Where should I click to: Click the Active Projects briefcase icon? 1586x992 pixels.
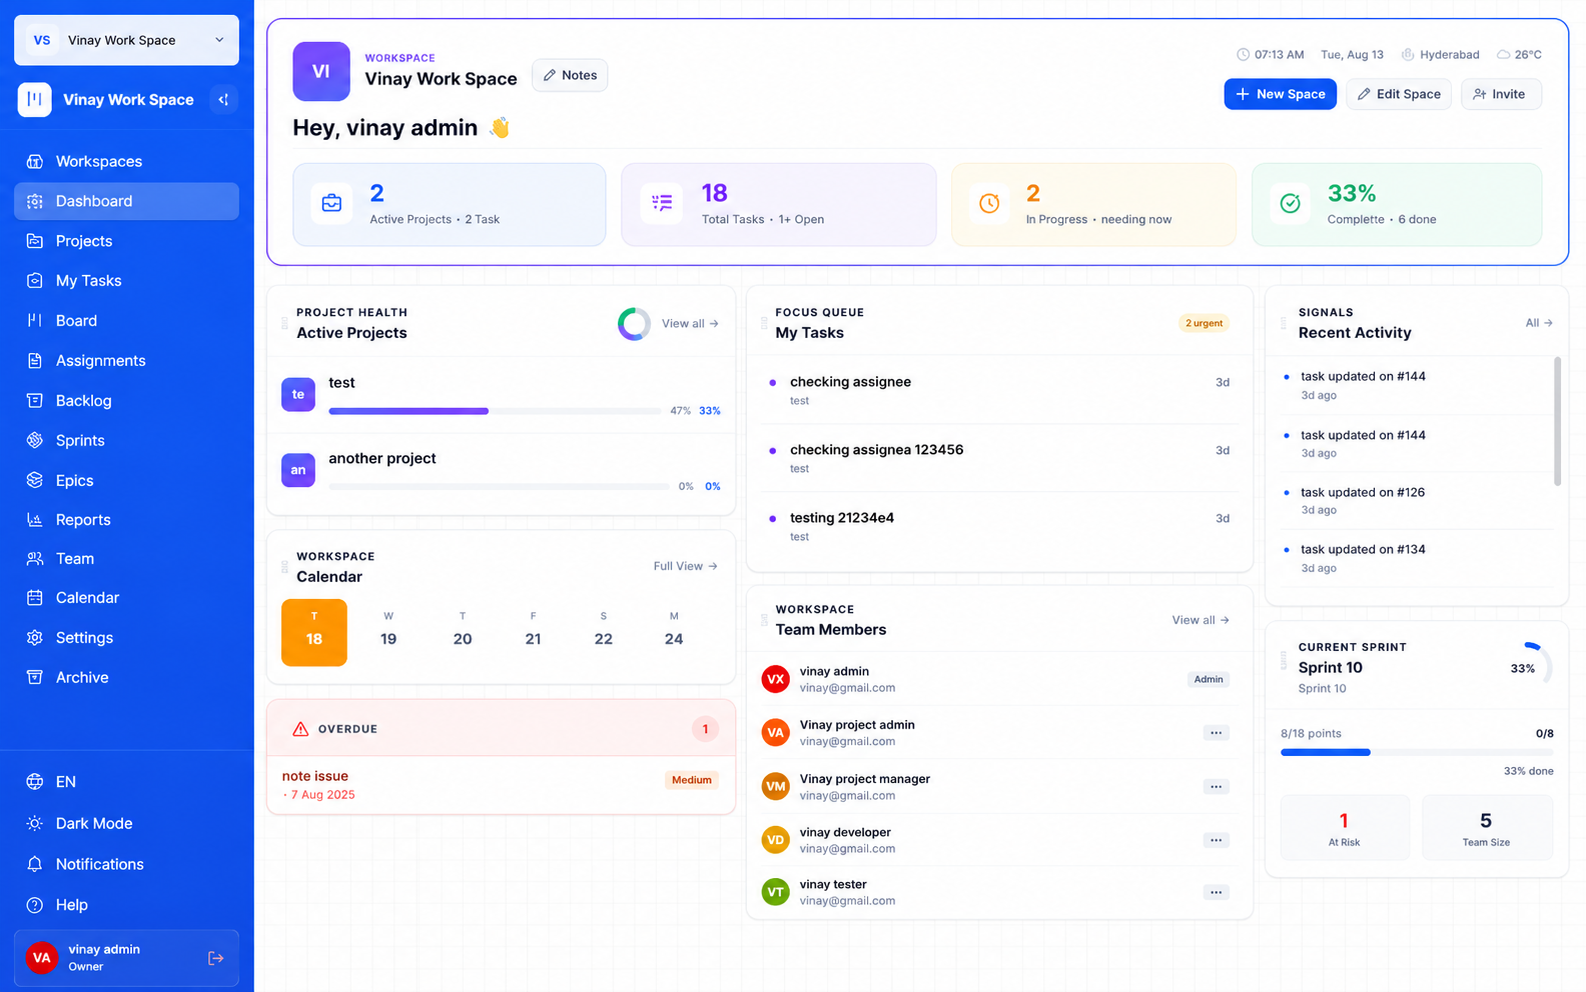click(332, 203)
